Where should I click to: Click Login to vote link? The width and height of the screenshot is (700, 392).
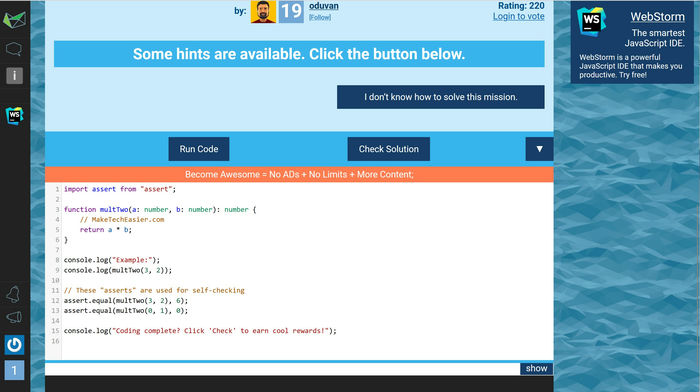(x=518, y=17)
